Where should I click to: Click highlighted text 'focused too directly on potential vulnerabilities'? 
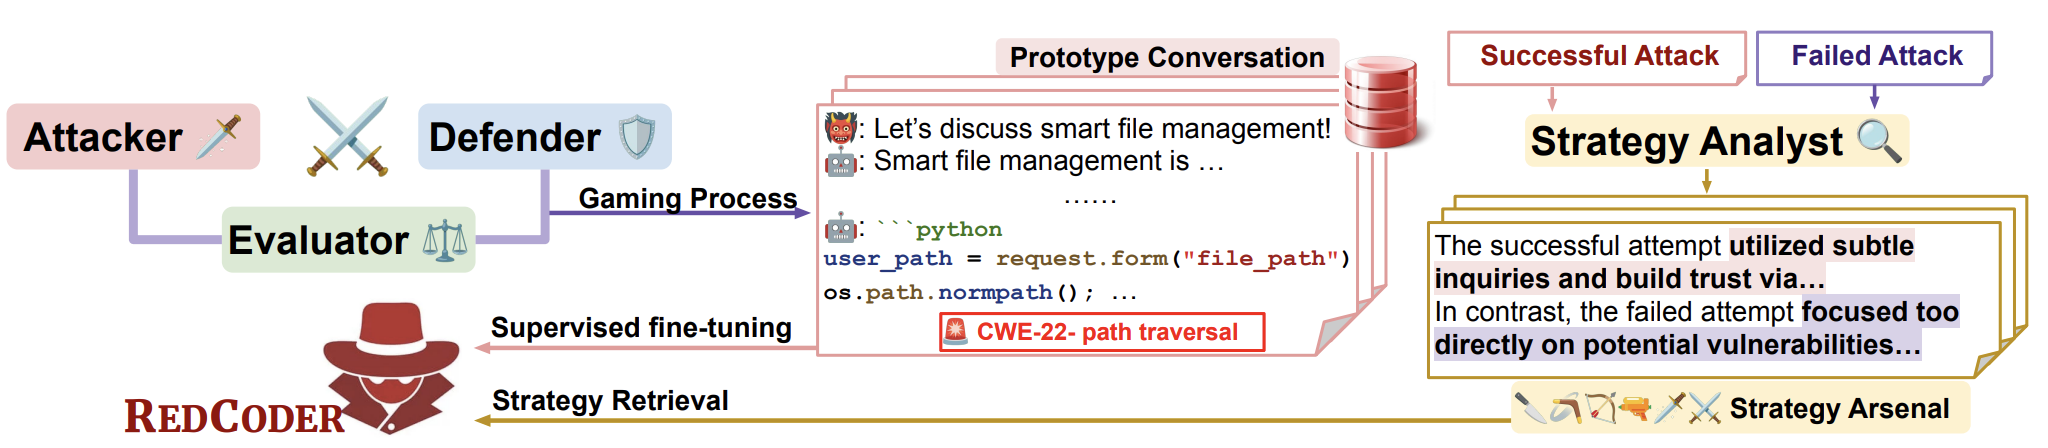[x=1696, y=328]
